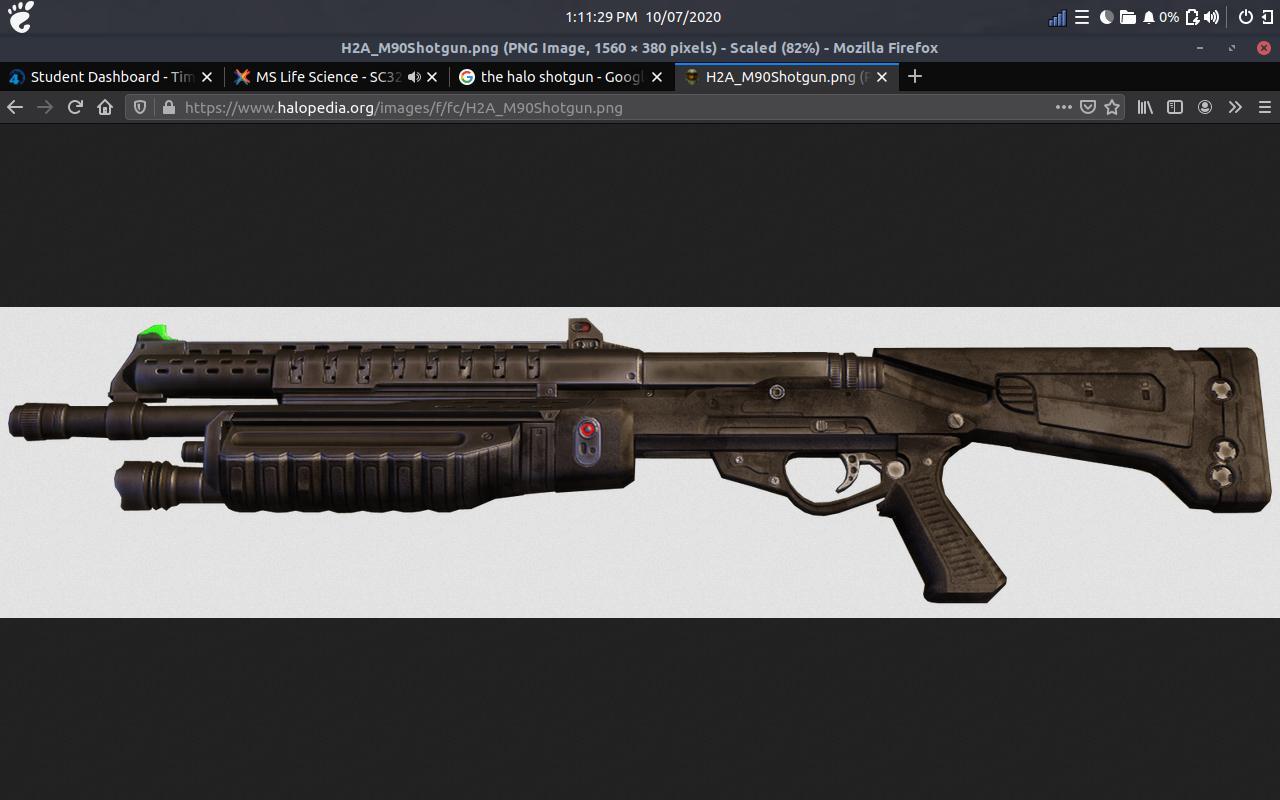Go to the Firefox home page

[x=105, y=107]
